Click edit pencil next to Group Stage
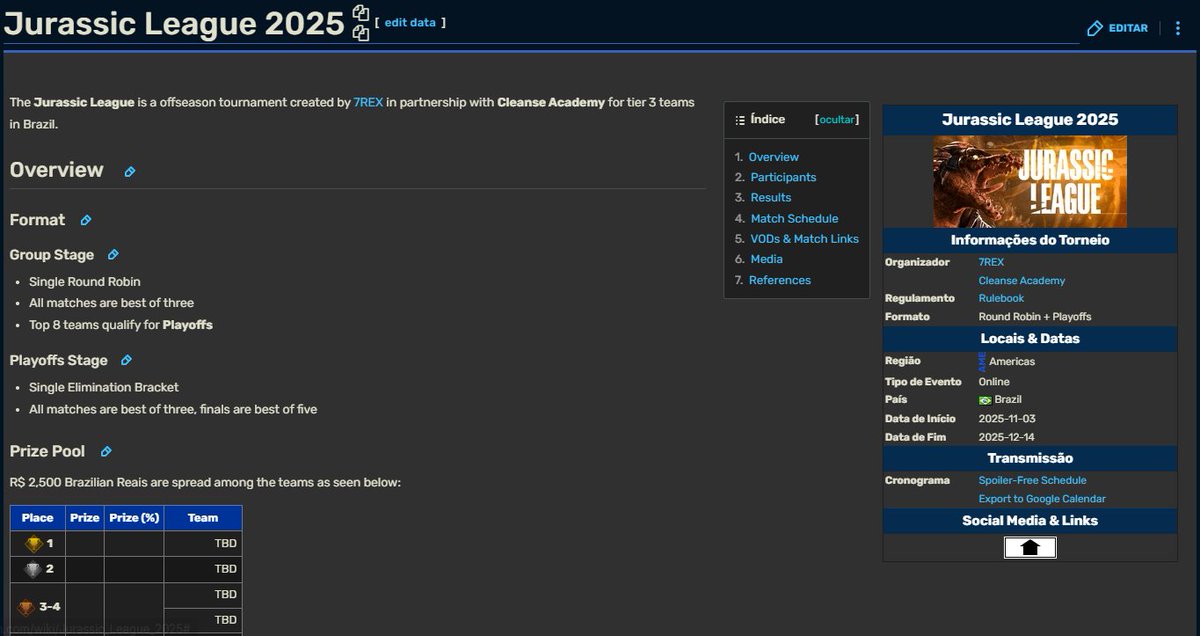Image resolution: width=1200 pixels, height=636 pixels. click(113, 255)
